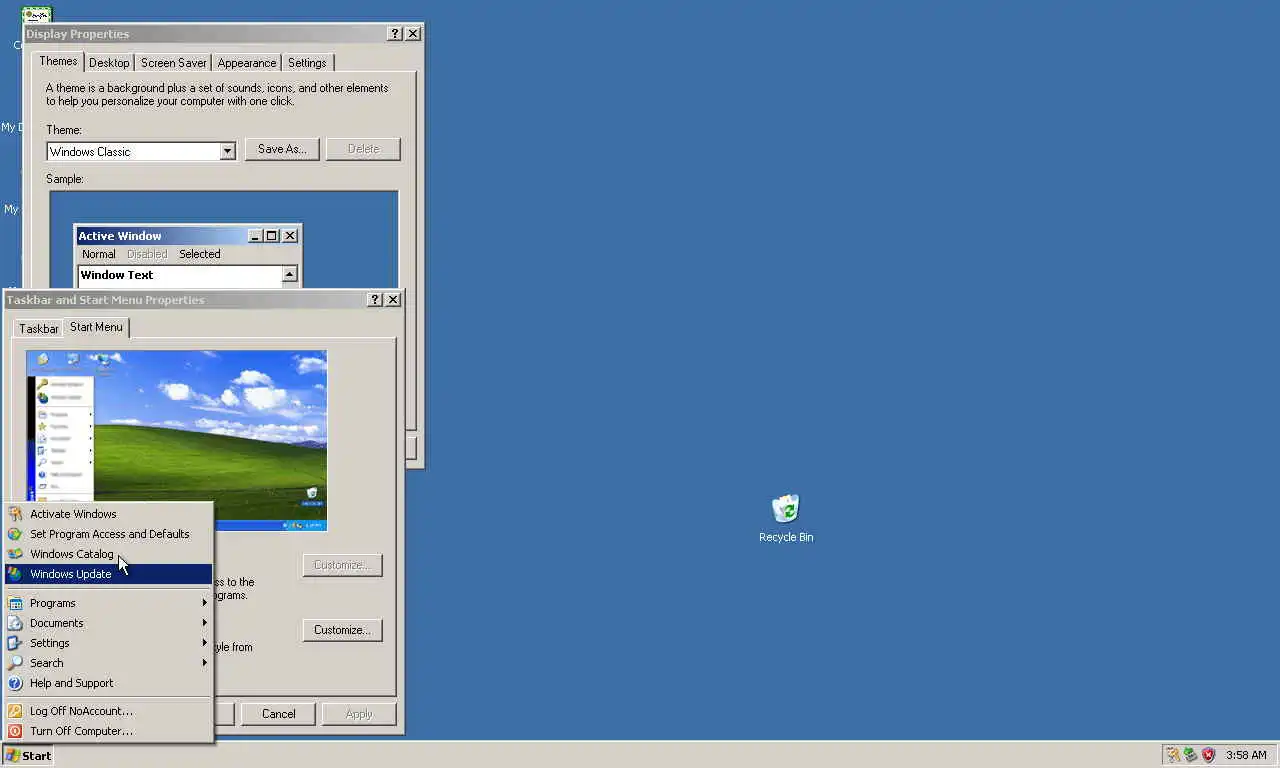Expand the Settings submenu
This screenshot has height=768, width=1280.
(x=108, y=643)
